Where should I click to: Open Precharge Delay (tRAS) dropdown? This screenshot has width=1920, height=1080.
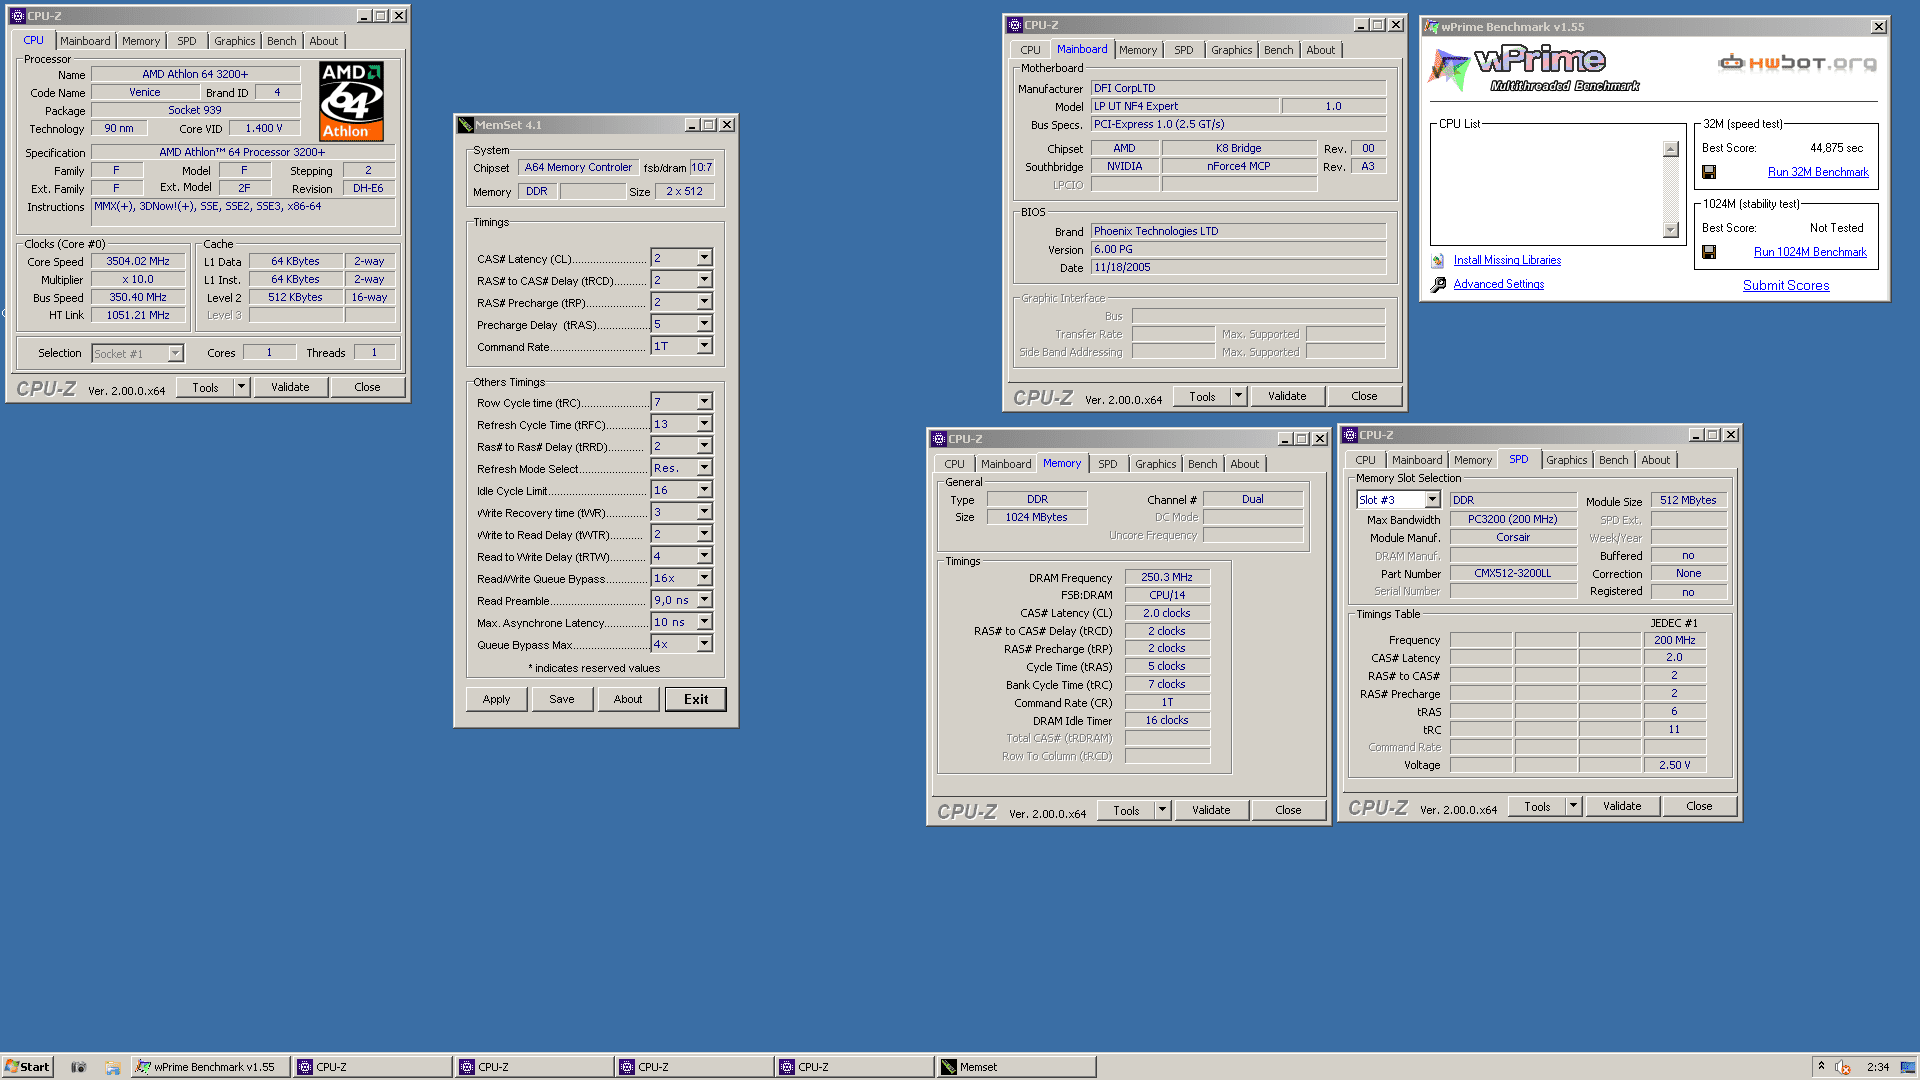click(x=704, y=324)
